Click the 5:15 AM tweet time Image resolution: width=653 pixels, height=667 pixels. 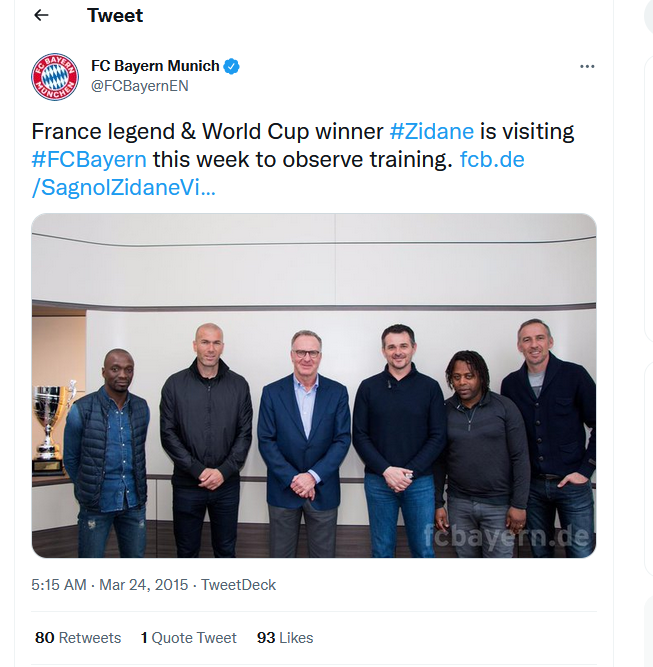[x=59, y=585]
